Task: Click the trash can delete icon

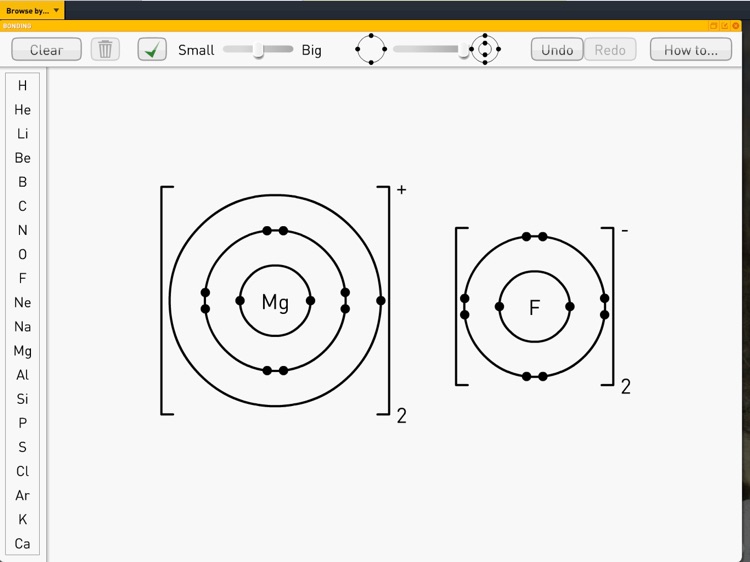Action: tap(105, 49)
